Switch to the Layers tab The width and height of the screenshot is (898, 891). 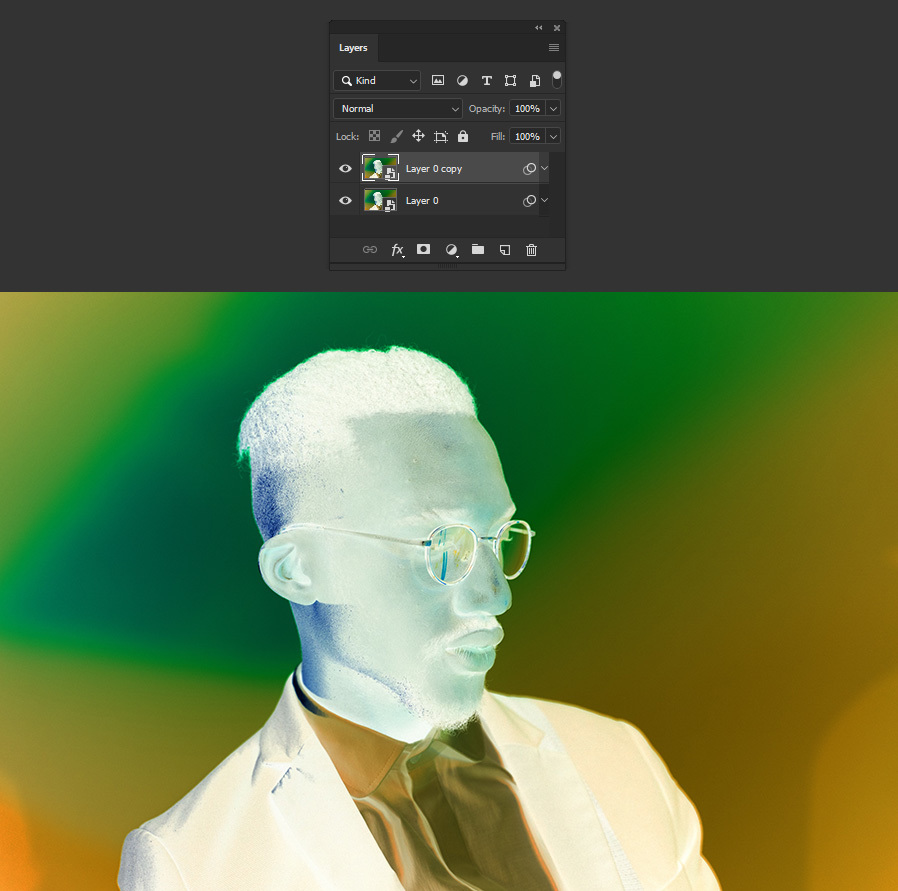tap(353, 48)
